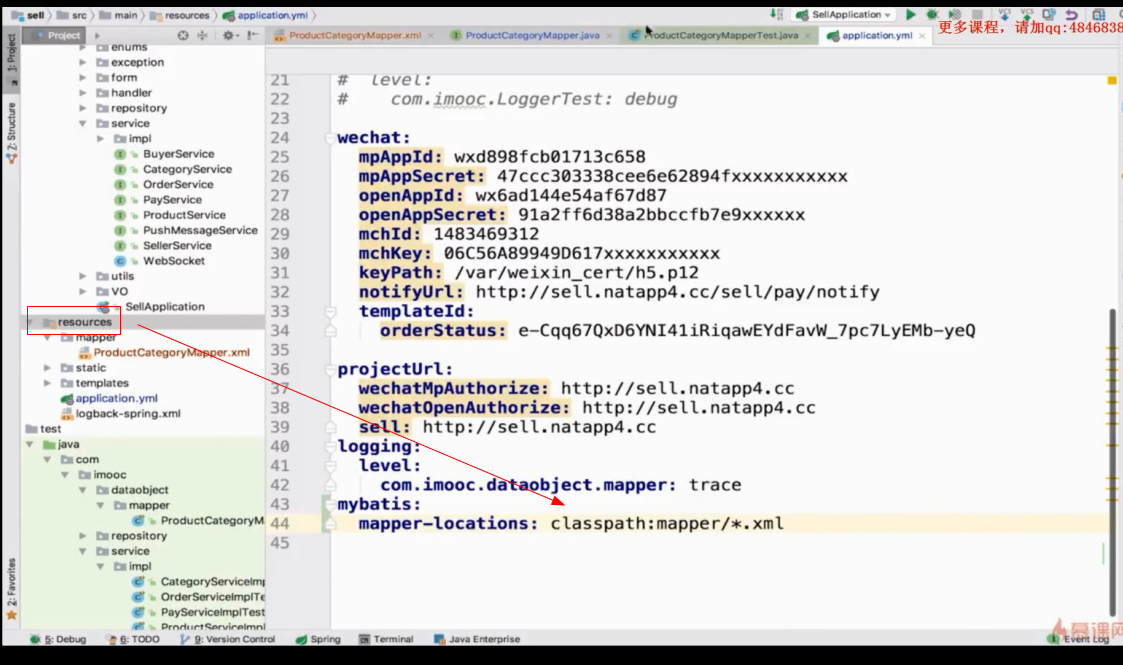Select WebSocket class in project tree

(x=173, y=261)
